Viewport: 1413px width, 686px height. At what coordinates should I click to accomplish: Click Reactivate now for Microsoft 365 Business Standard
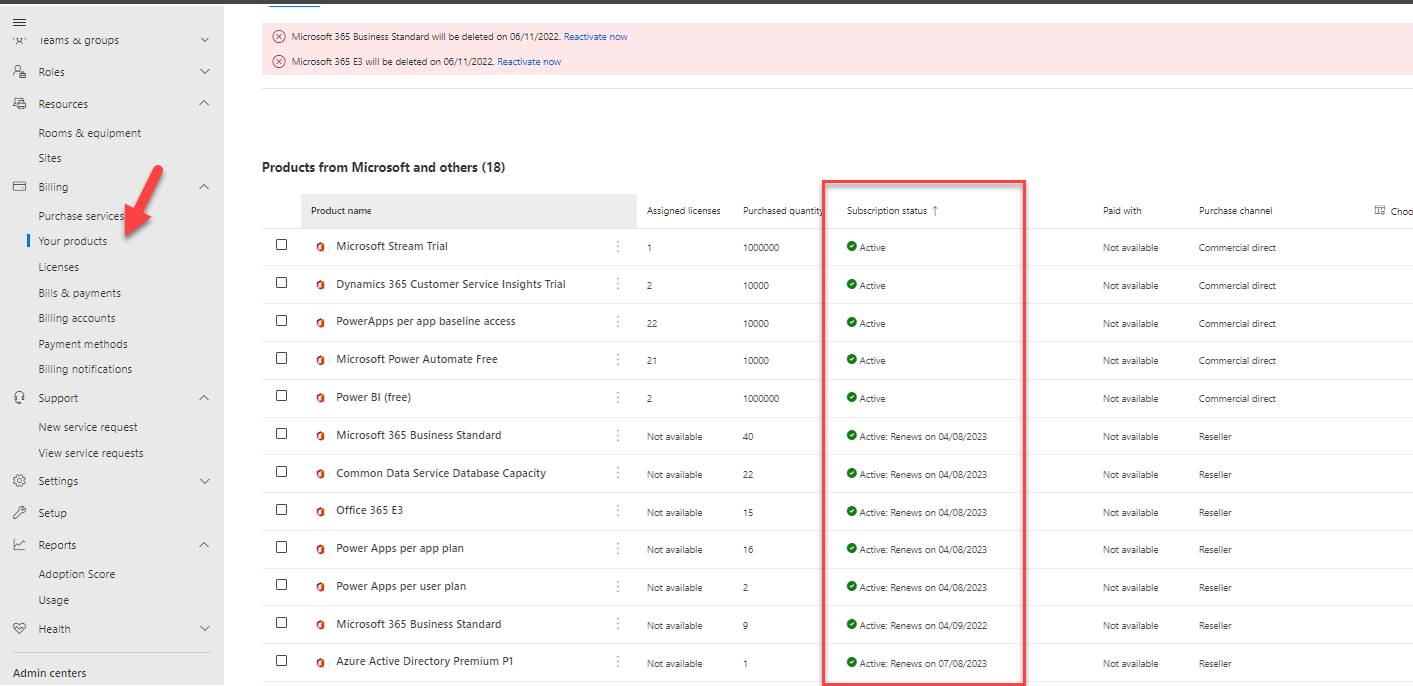(x=595, y=37)
